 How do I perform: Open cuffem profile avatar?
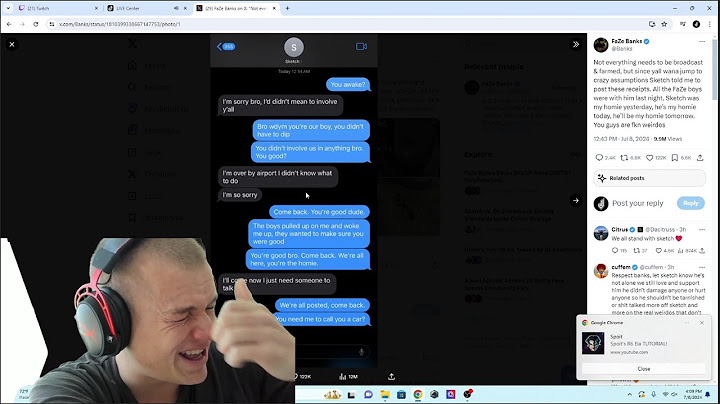click(601, 271)
